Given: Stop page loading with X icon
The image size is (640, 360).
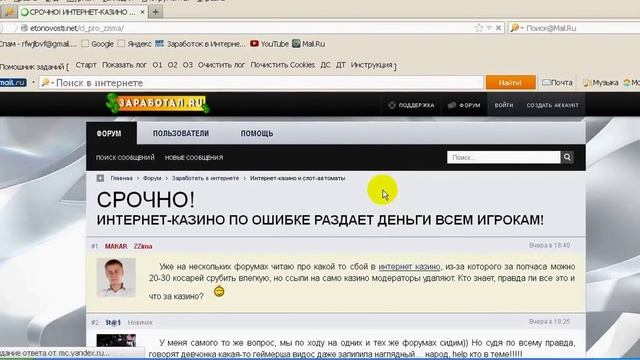Looking at the screenshot, I should tap(498, 28).
